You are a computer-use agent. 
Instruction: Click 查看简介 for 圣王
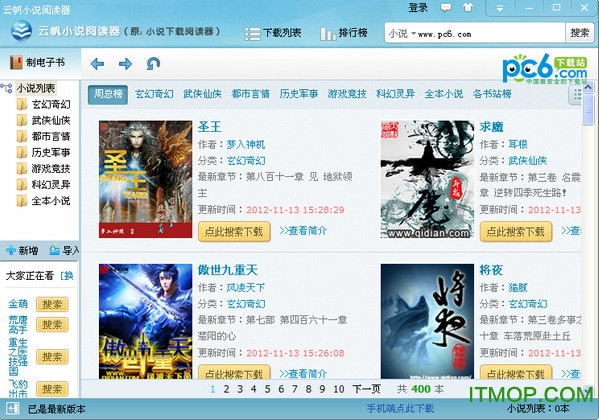pos(303,231)
